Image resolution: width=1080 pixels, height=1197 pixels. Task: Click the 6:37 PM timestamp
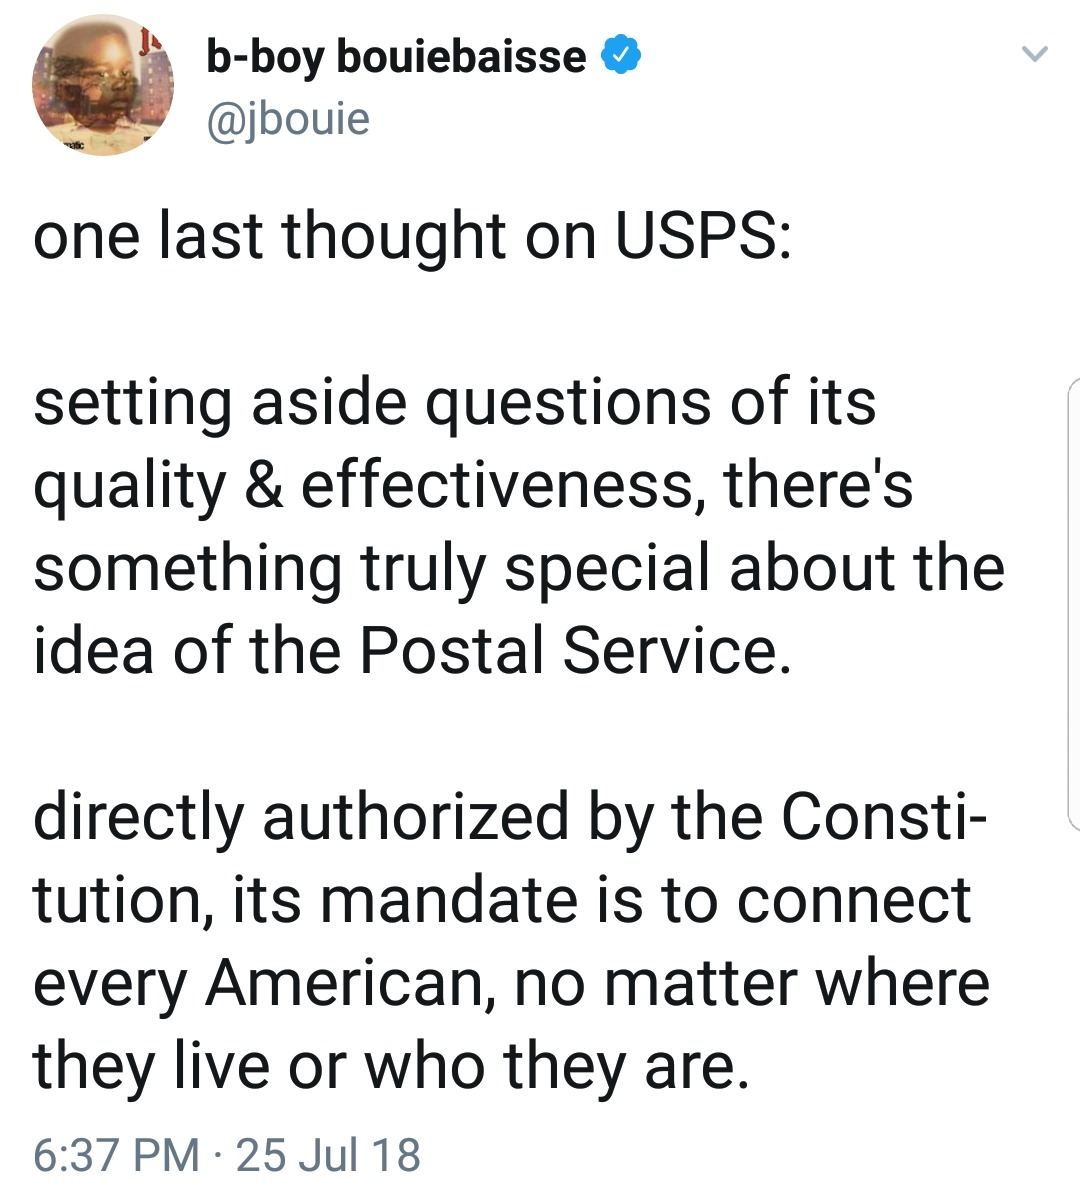coord(116,1154)
